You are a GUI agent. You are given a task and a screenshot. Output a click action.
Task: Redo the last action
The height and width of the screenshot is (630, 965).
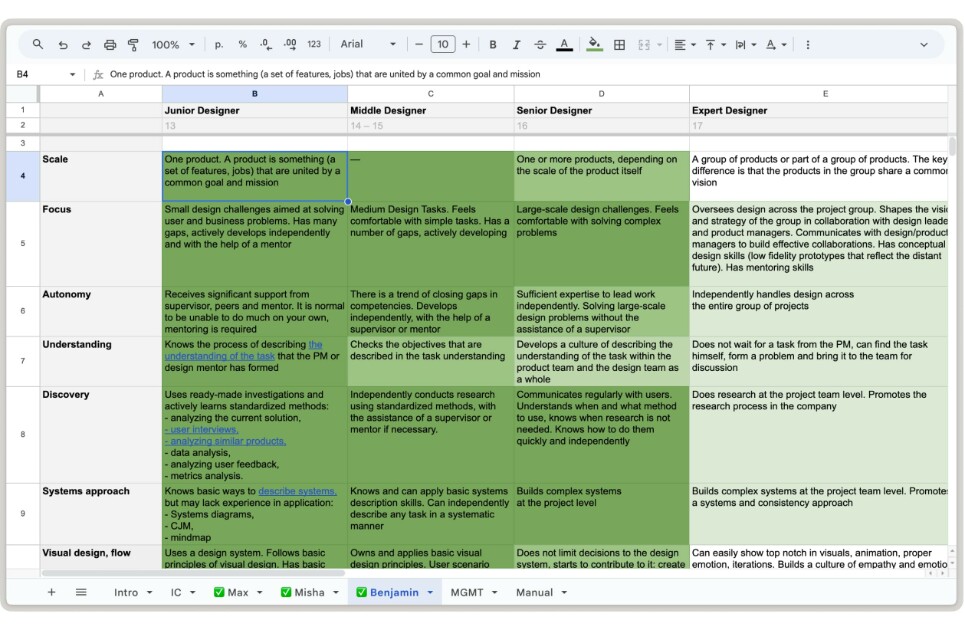(86, 44)
